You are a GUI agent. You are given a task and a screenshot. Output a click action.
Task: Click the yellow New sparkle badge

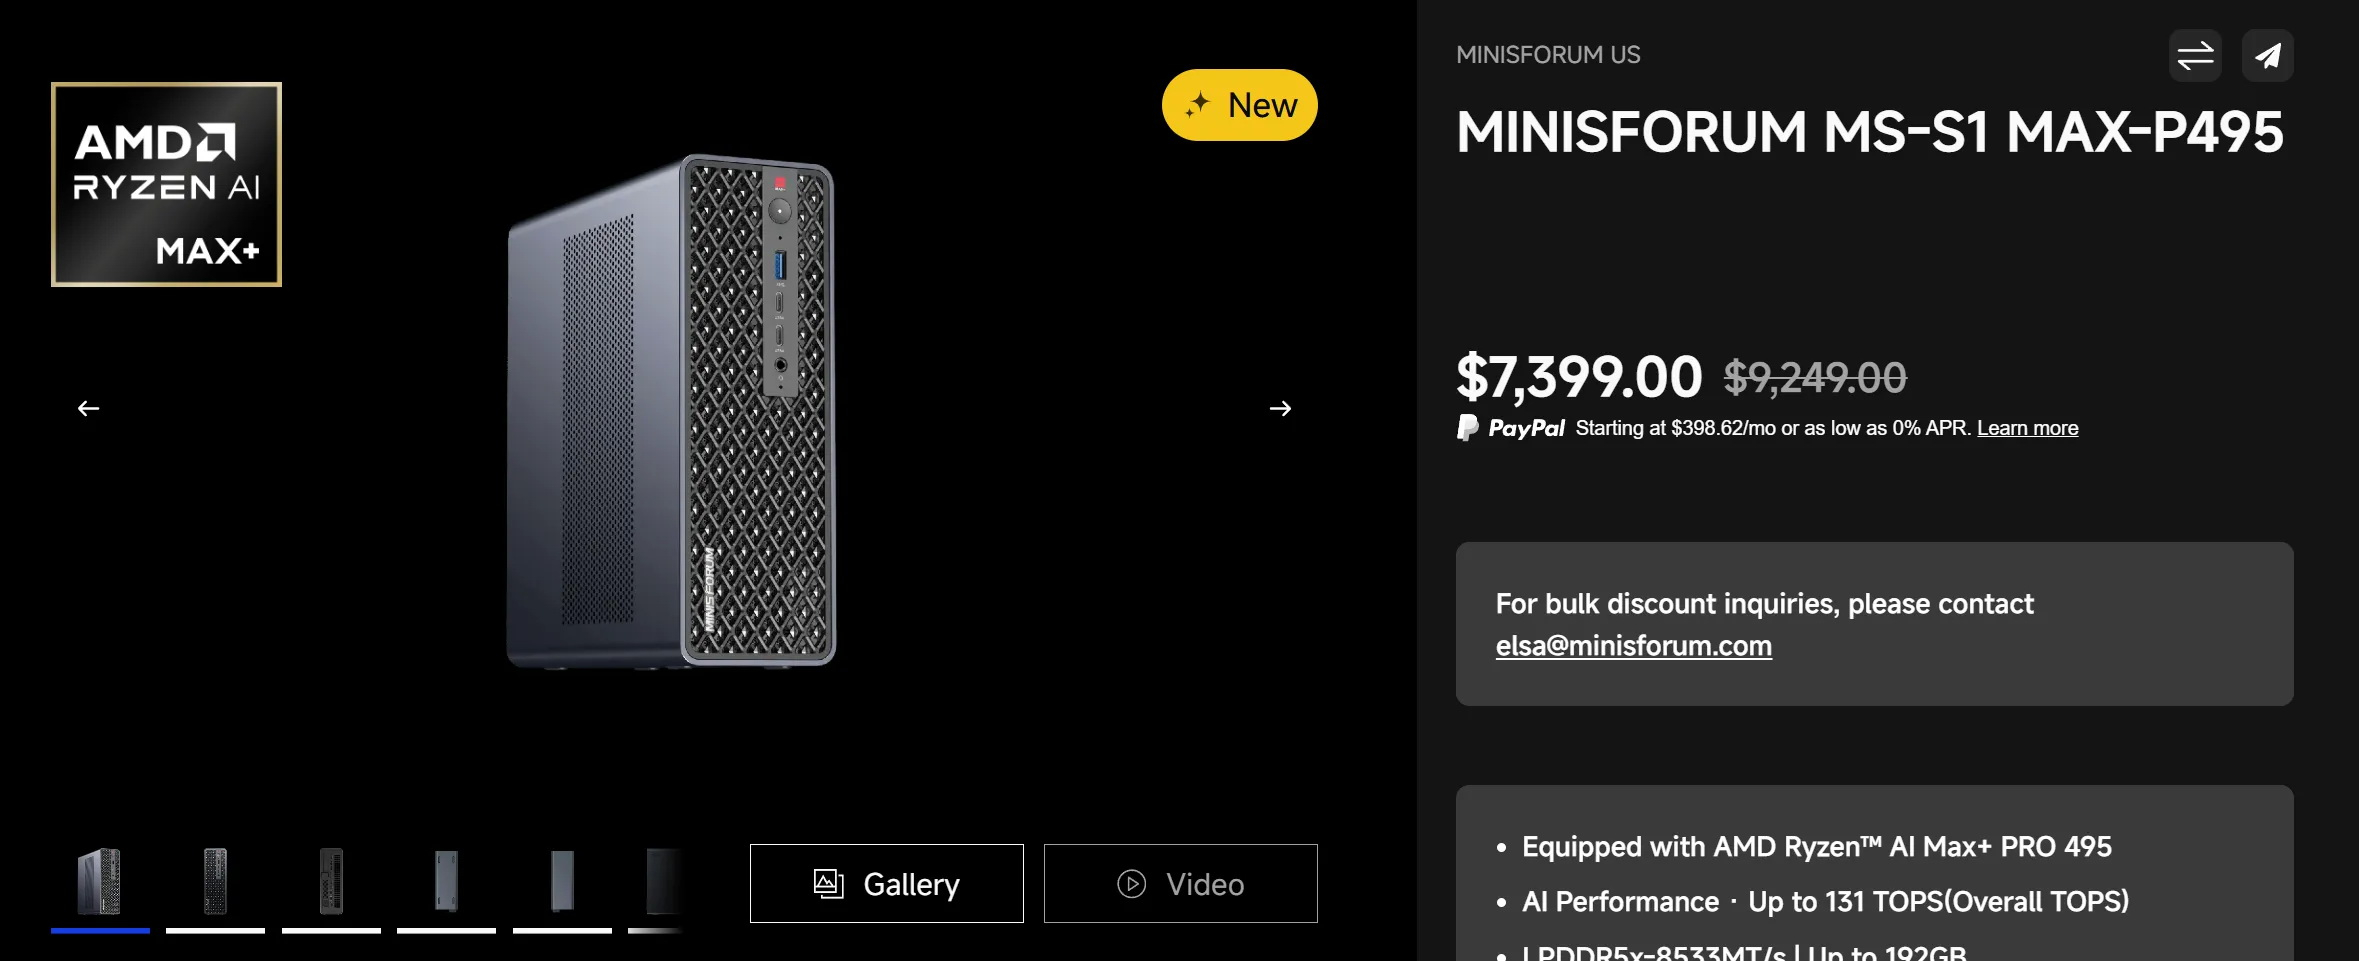[x=1239, y=105]
